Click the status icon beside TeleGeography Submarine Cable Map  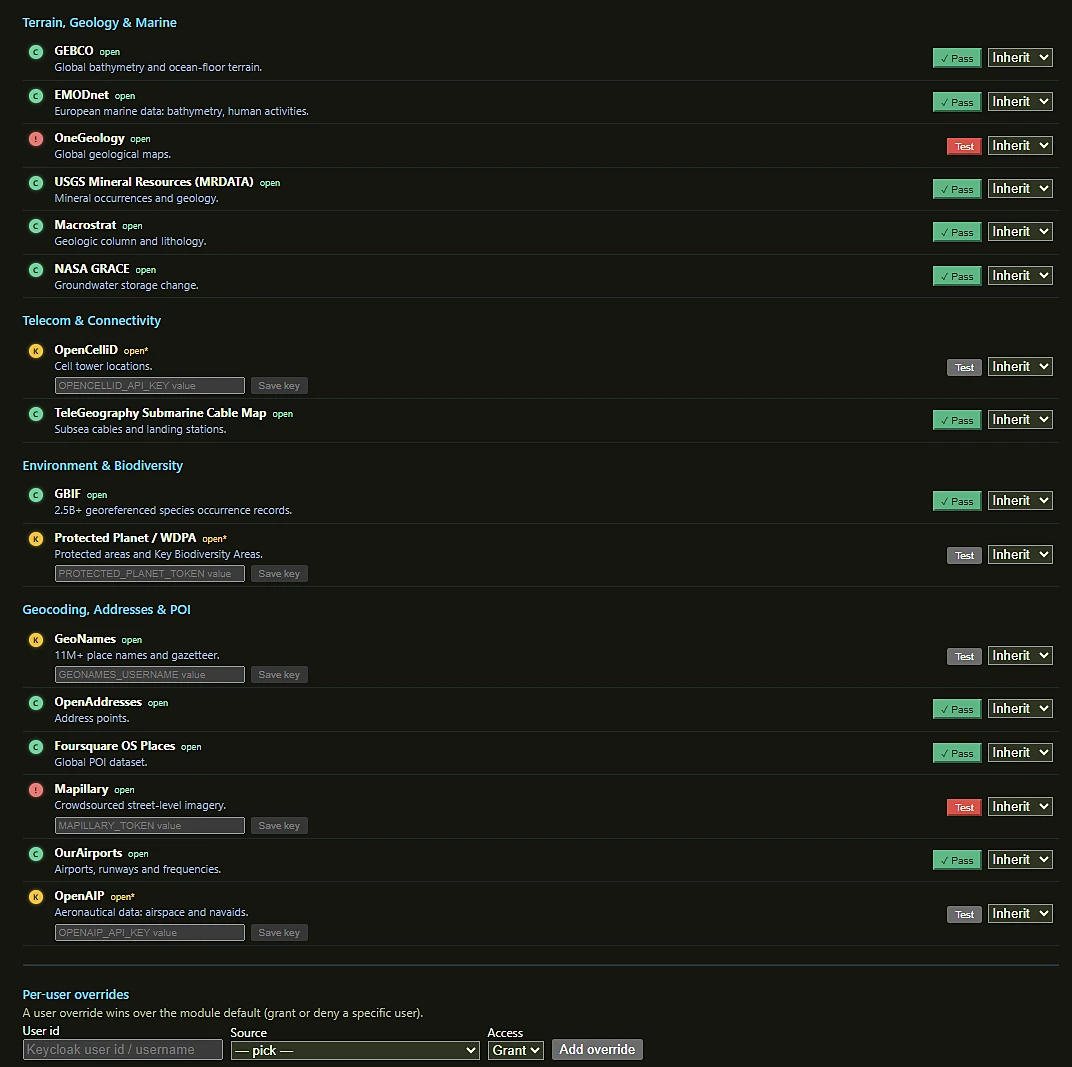(x=36, y=414)
